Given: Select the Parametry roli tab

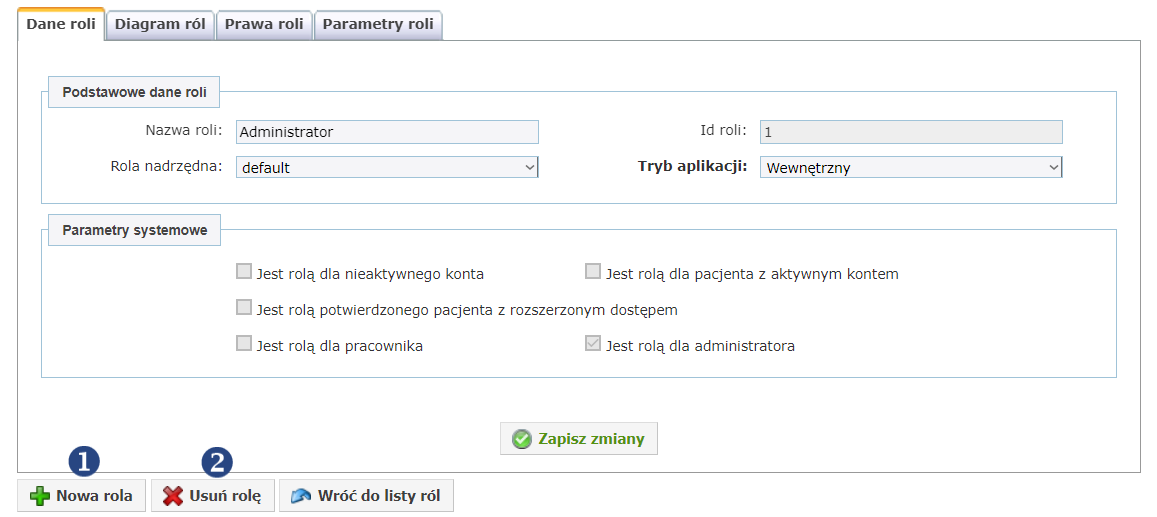Looking at the screenshot, I should [378, 24].
